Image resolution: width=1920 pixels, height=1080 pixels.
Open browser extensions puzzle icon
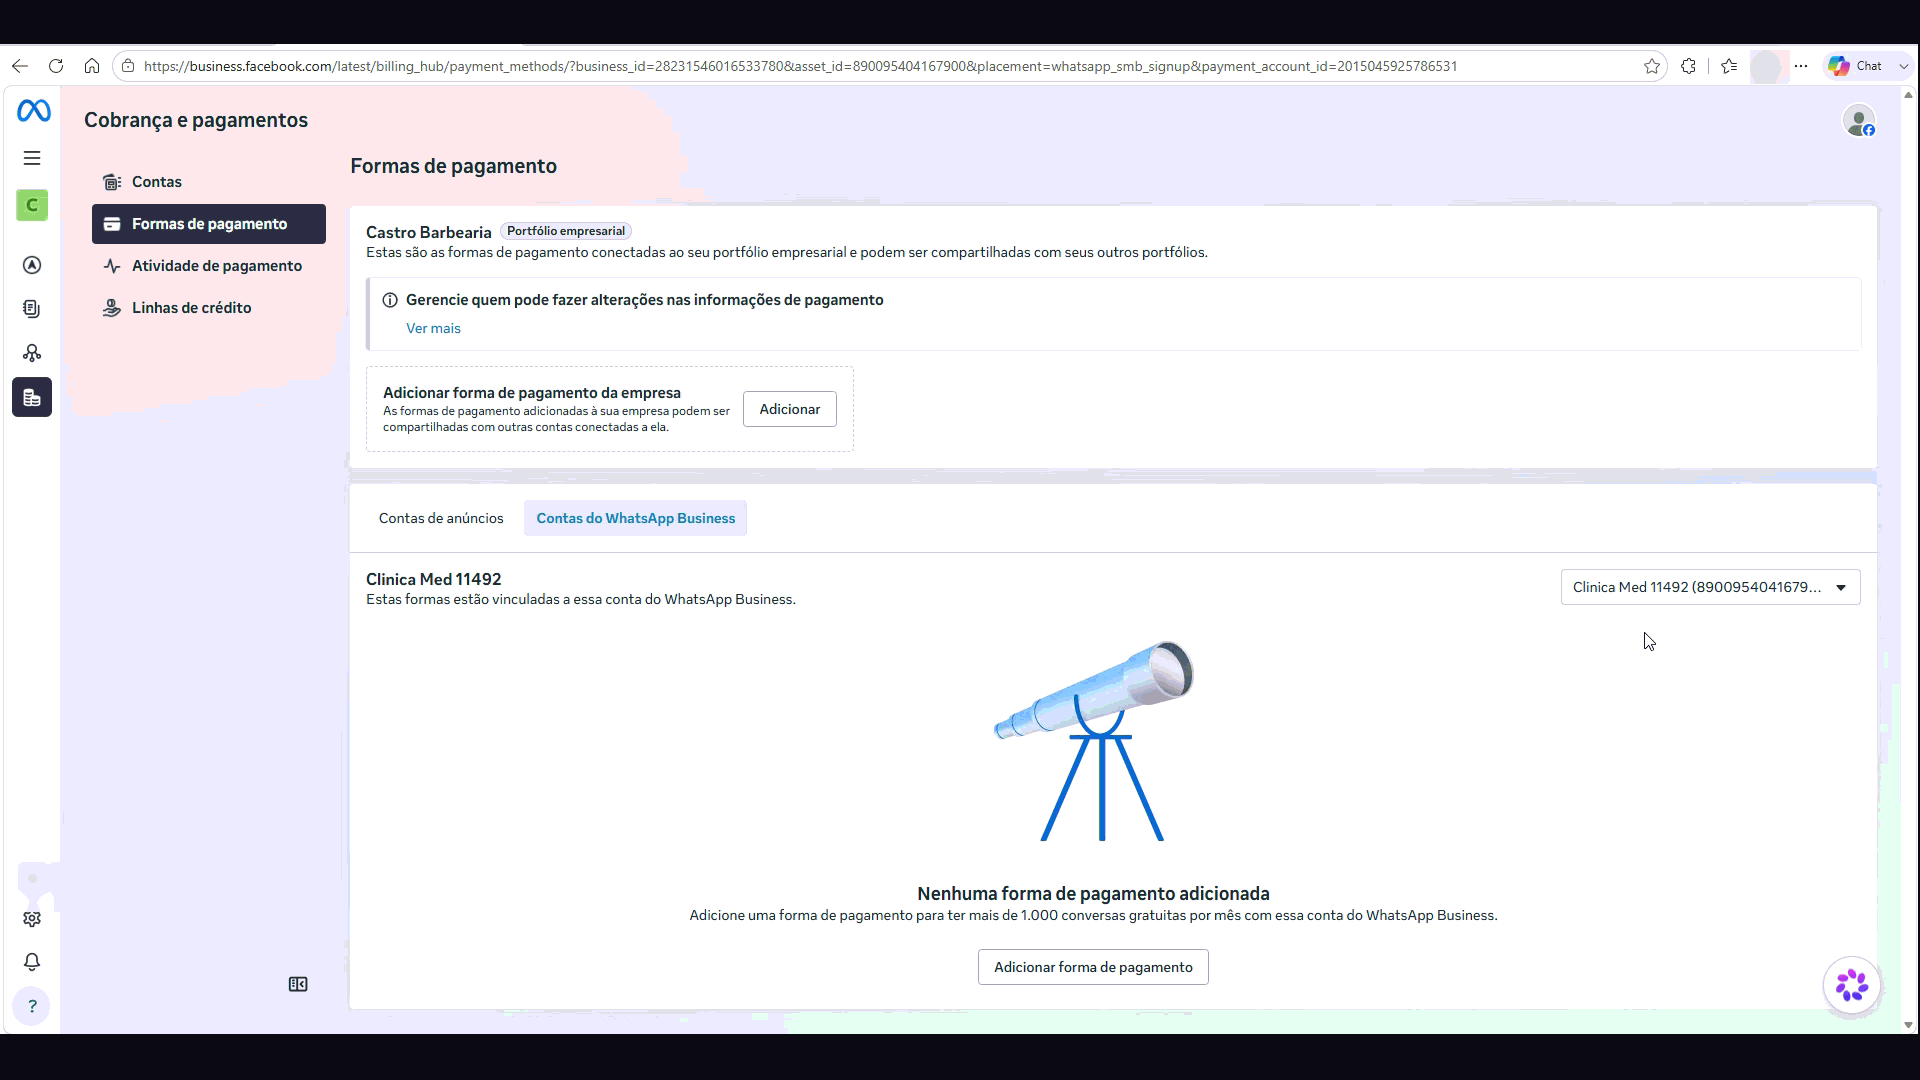coord(1689,66)
